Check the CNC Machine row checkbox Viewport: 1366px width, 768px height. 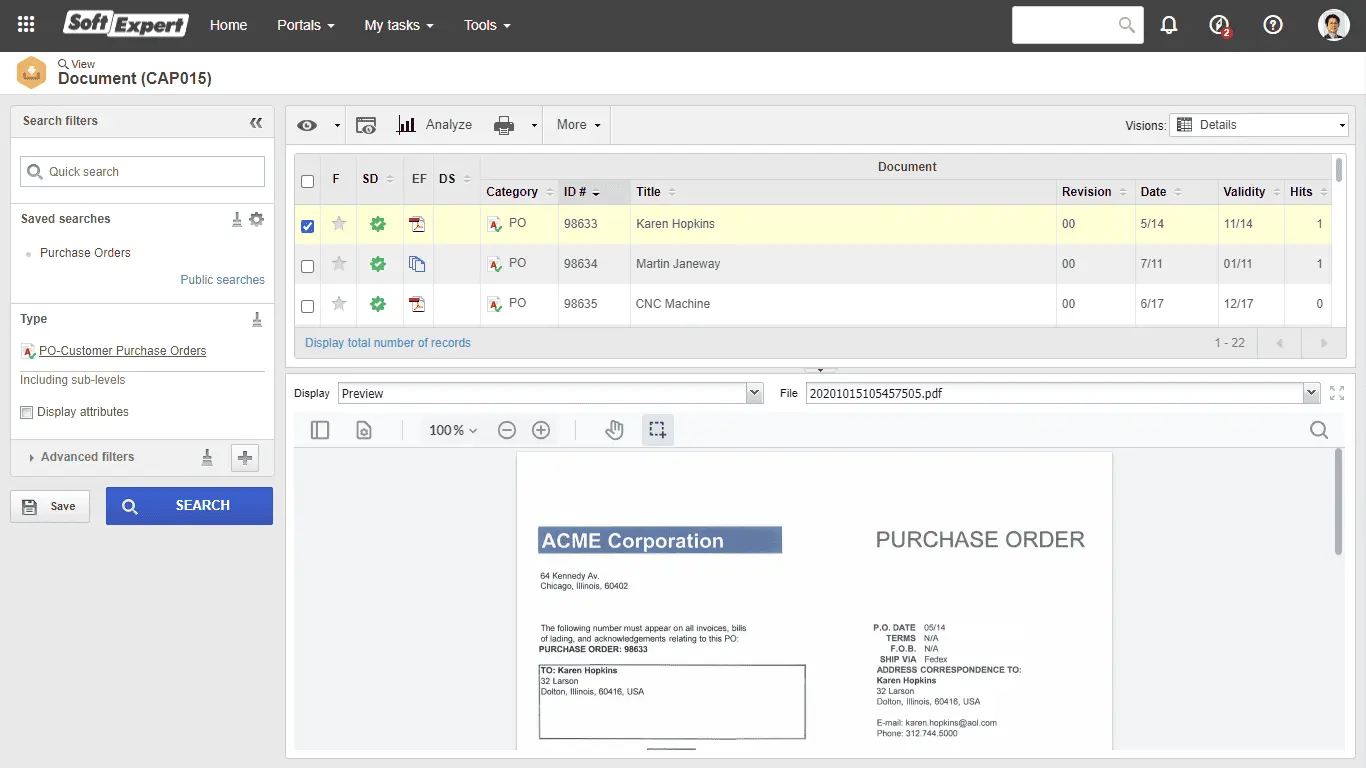coord(307,306)
